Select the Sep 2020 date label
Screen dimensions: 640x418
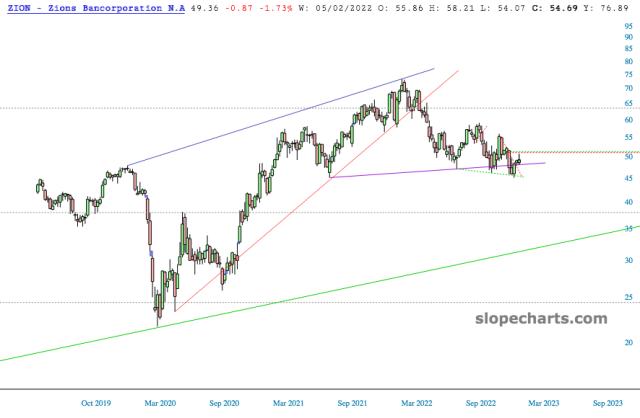224,403
